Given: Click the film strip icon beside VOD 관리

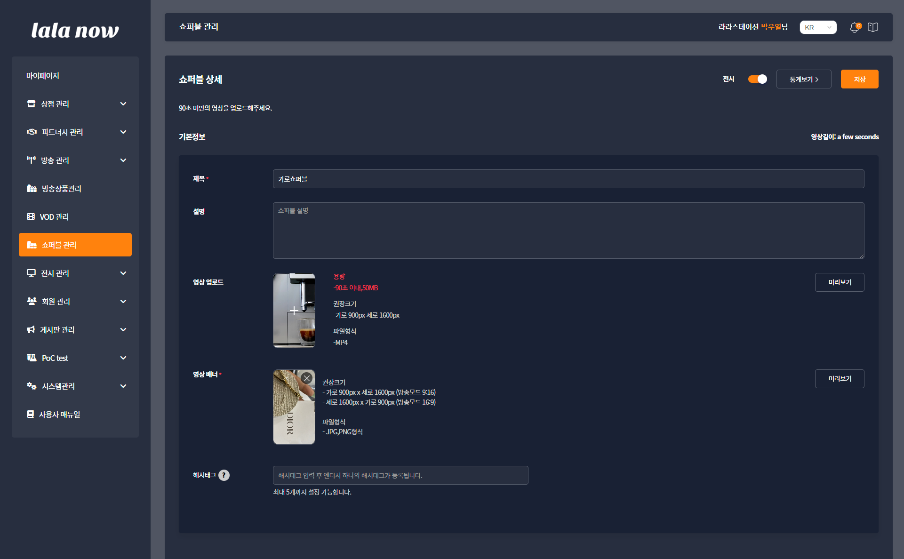Looking at the screenshot, I should click(31, 217).
